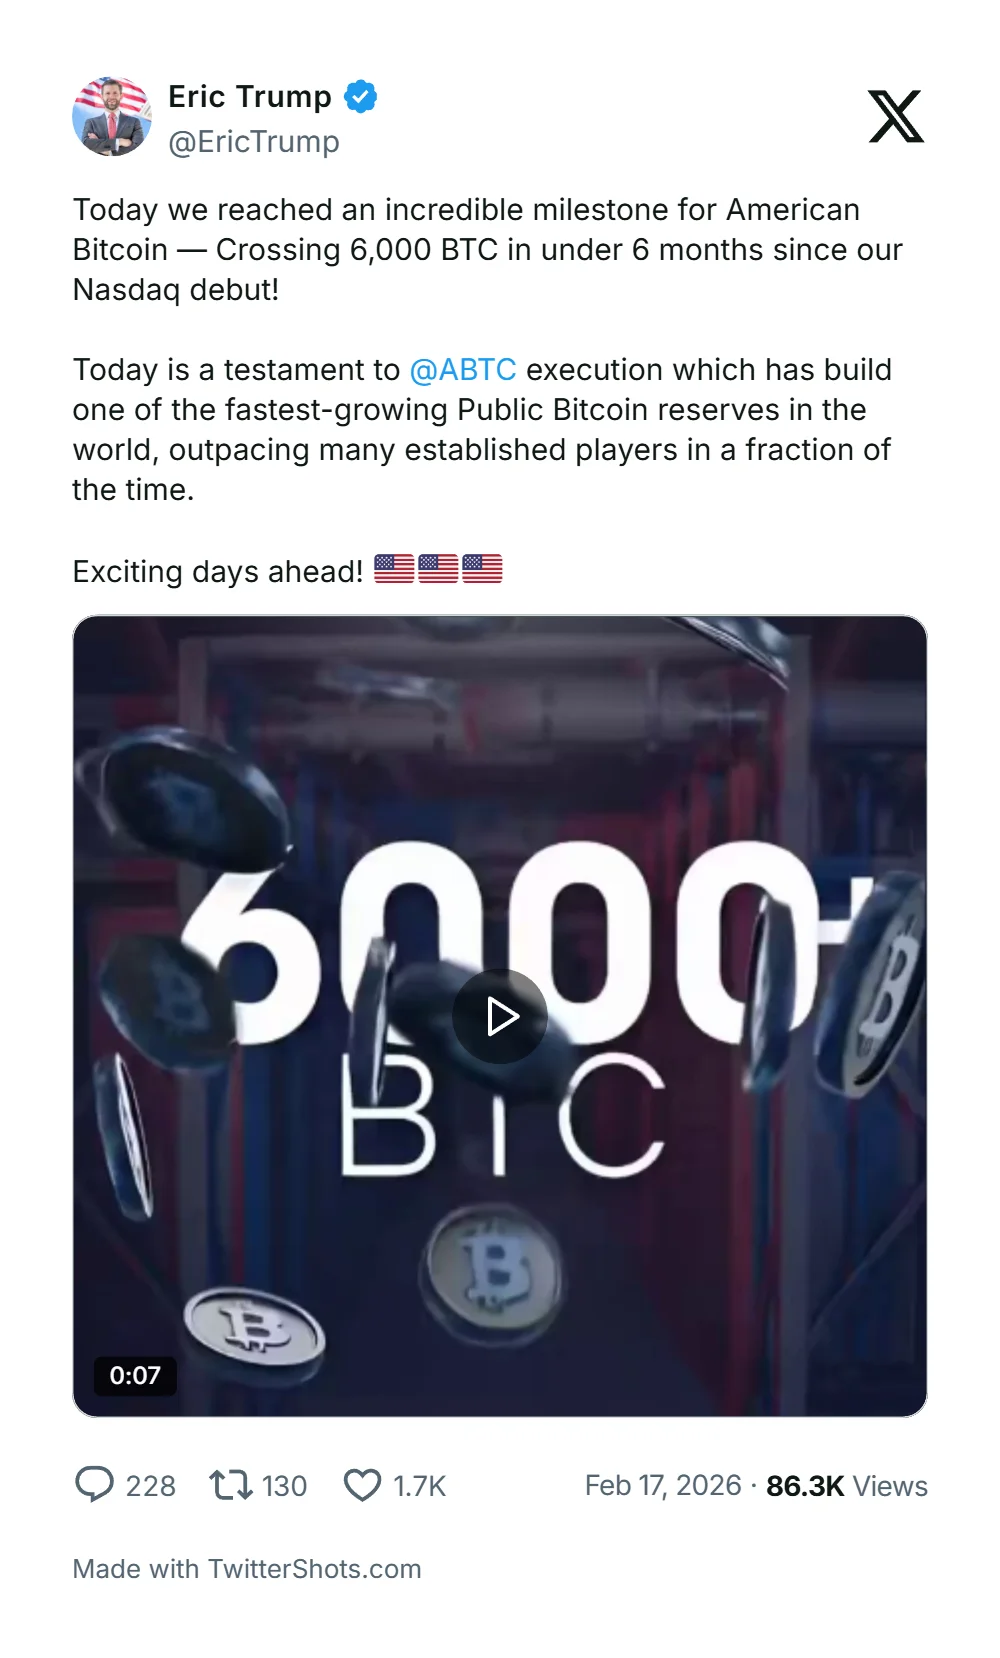Click the 1.7K like count

[x=417, y=1486]
